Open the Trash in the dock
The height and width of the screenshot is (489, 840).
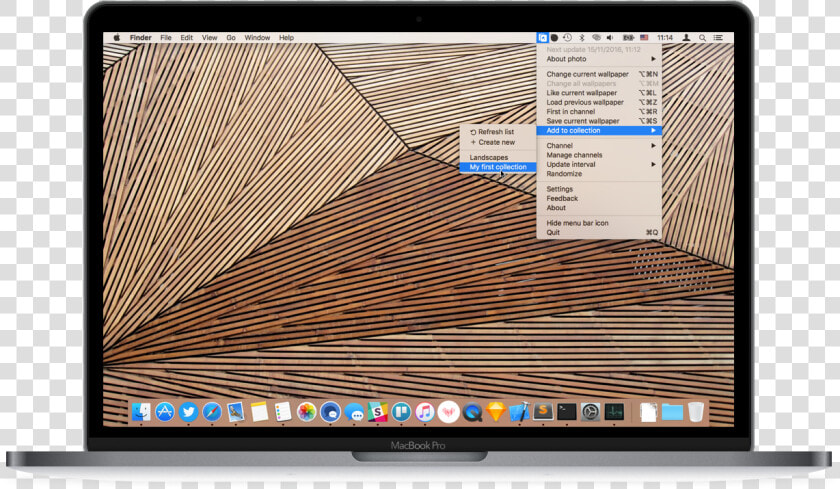(695, 412)
